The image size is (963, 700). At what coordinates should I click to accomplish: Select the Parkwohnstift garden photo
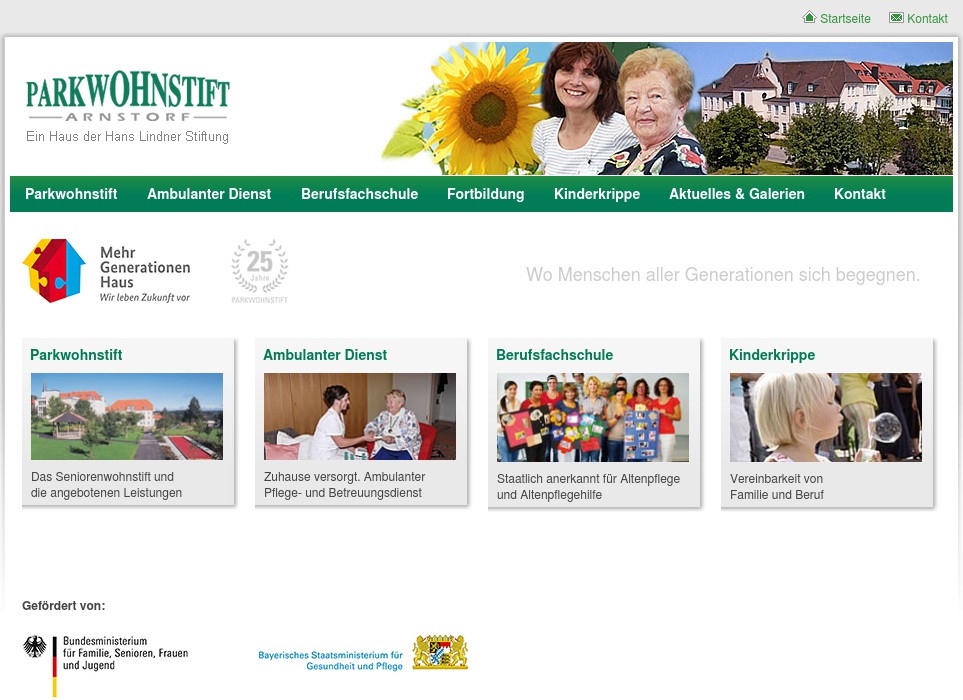tap(127, 416)
